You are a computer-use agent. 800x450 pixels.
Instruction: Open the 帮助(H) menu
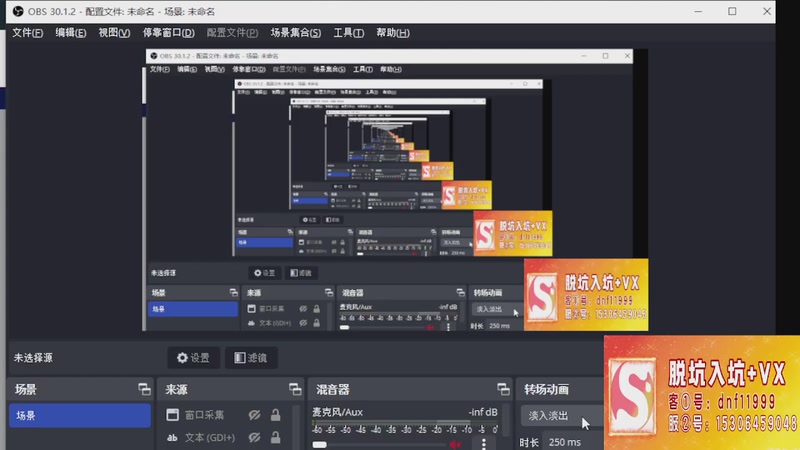pos(393,33)
